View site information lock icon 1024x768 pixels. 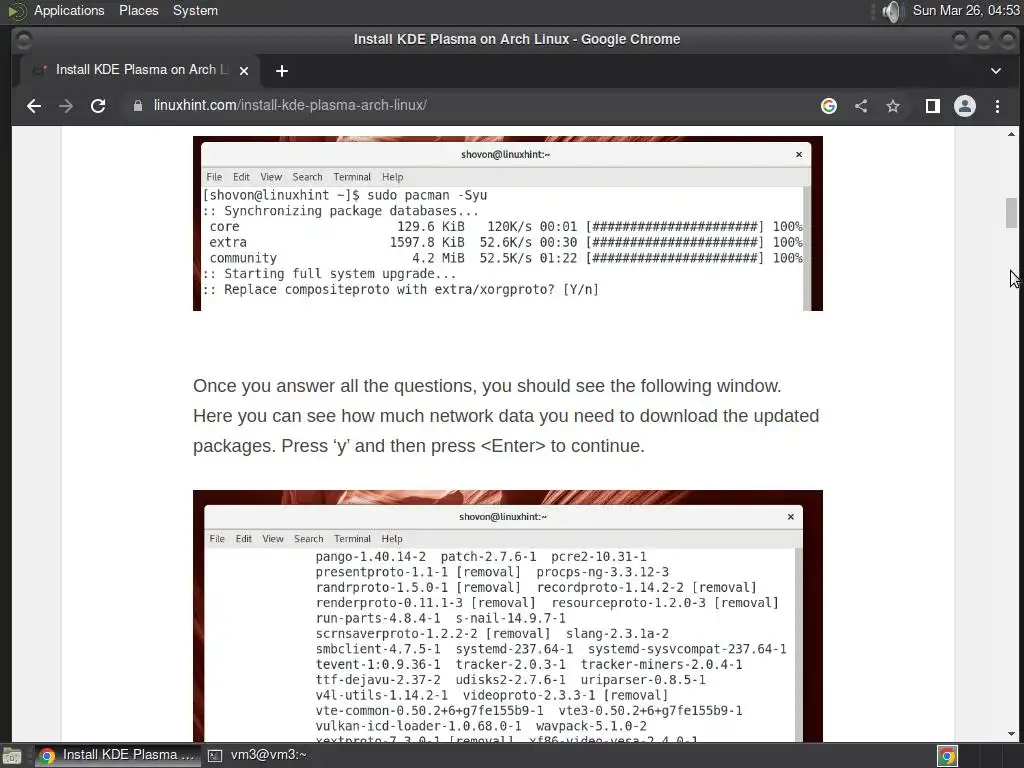pyautogui.click(x=138, y=106)
